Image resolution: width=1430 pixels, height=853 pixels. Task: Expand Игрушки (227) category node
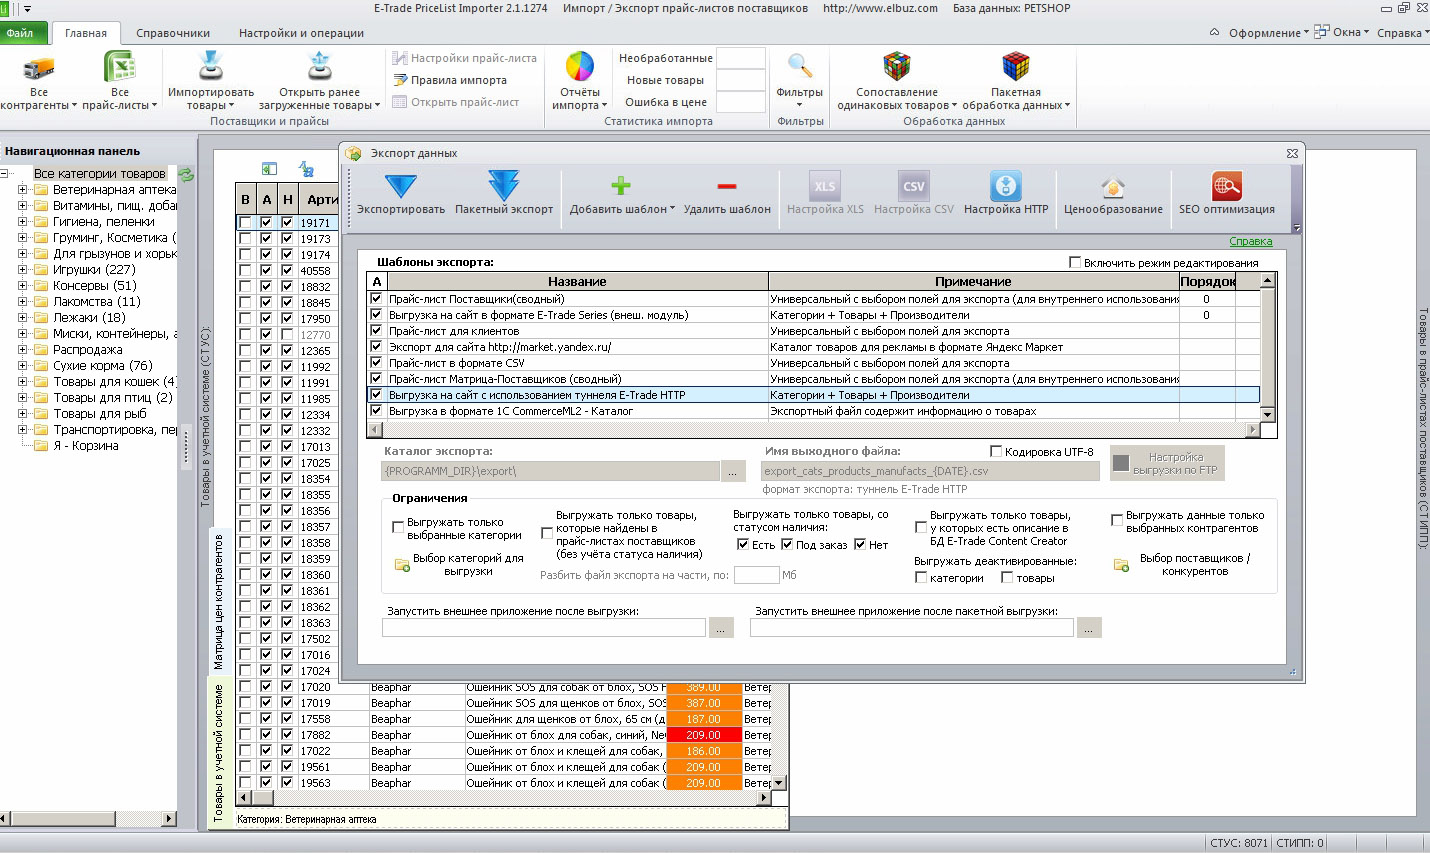tap(22, 270)
